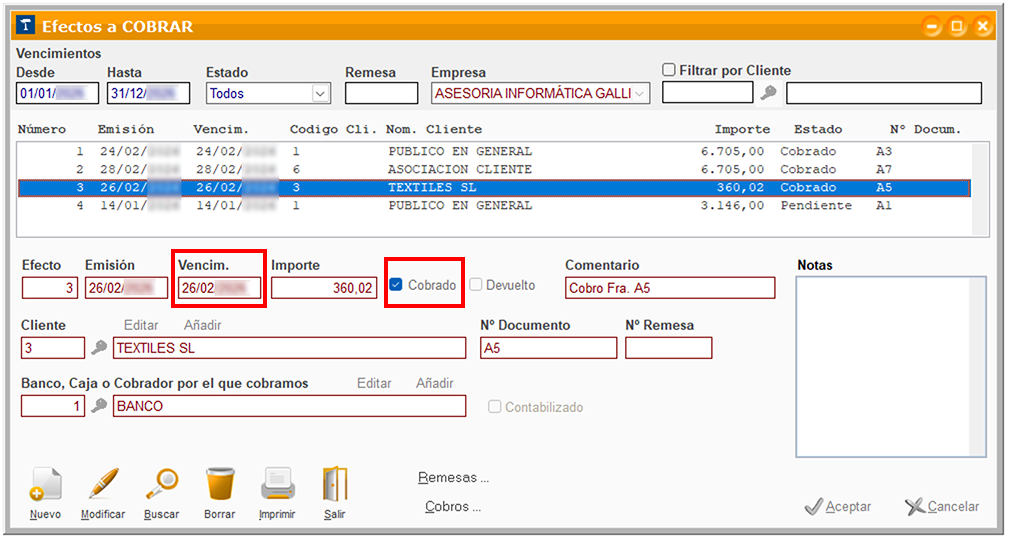Open Buscar magnifying glass search
The width and height of the screenshot is (1009, 540).
point(161,485)
